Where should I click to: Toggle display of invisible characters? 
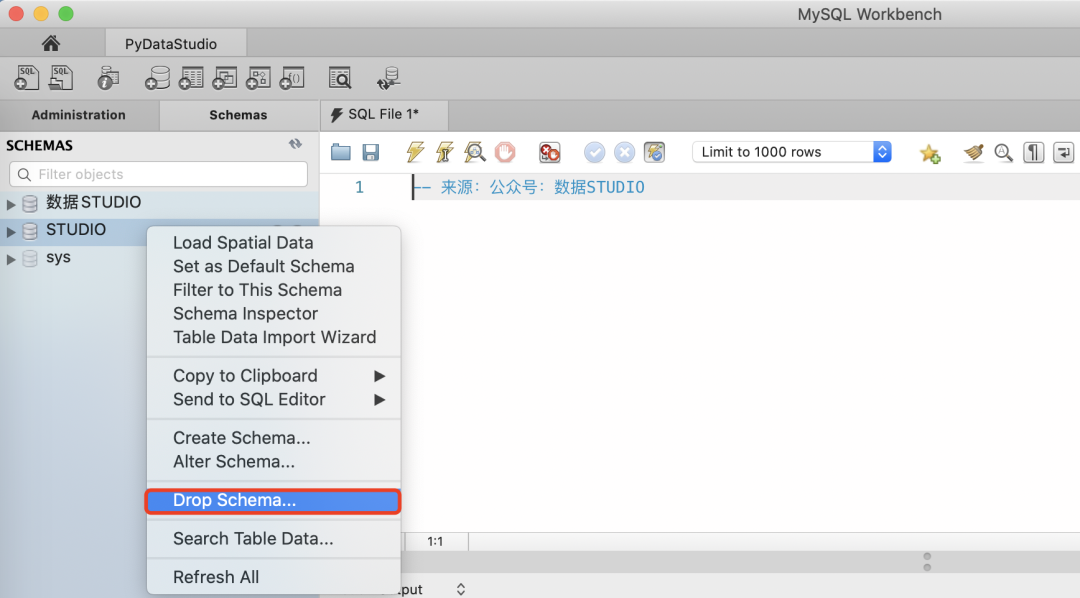[1033, 152]
